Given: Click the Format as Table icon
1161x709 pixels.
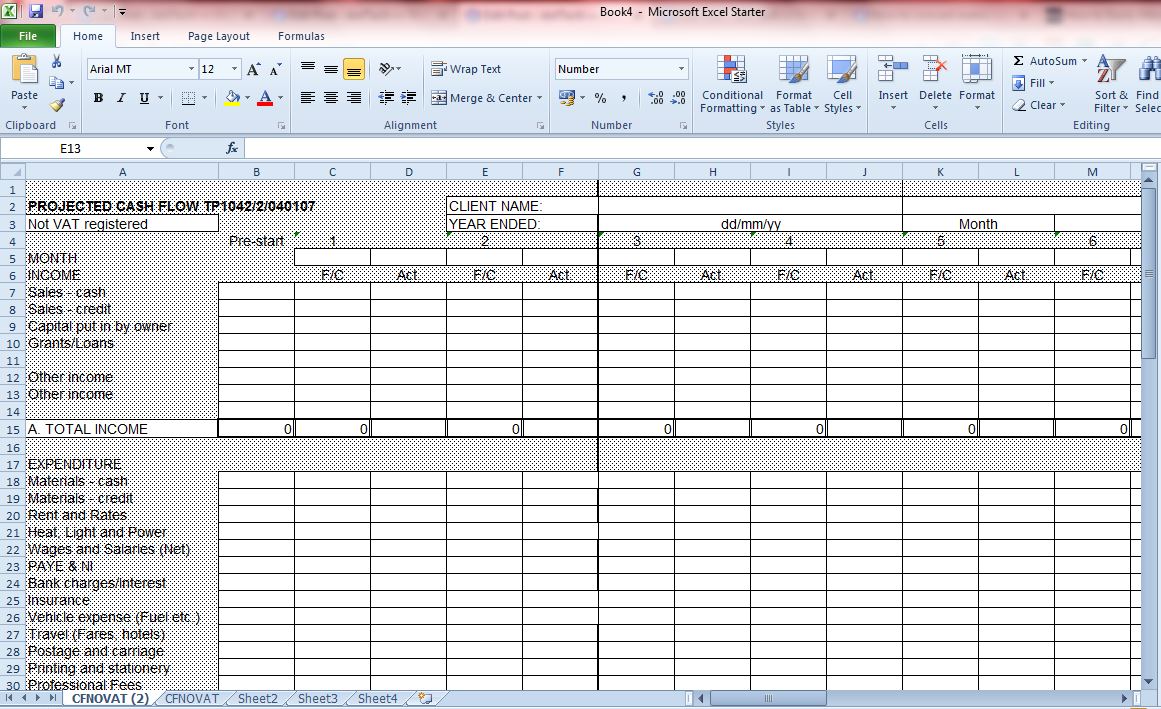Looking at the screenshot, I should (x=794, y=84).
